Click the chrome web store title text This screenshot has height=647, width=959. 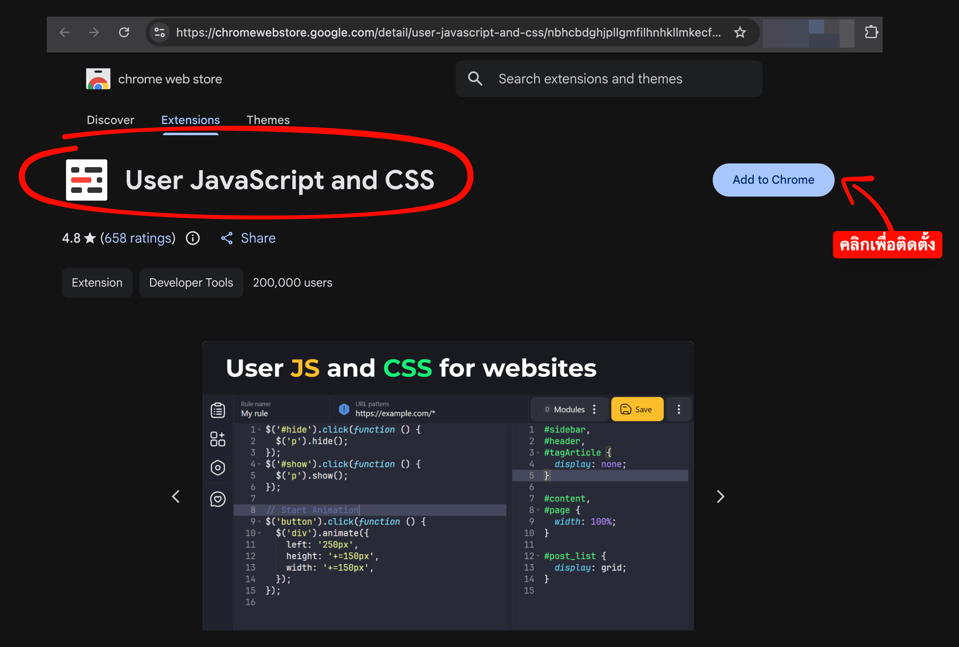170,79
